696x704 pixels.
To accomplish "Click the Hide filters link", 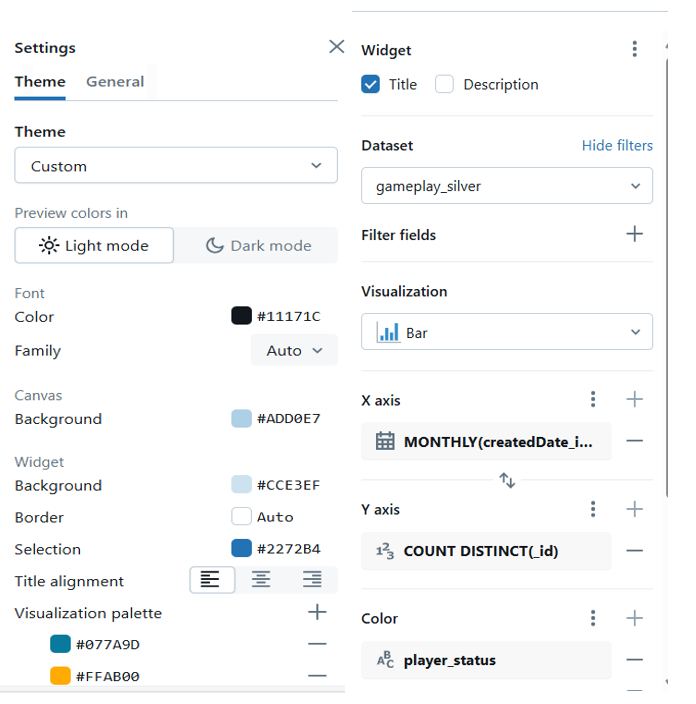I will pyautogui.click(x=617, y=145).
